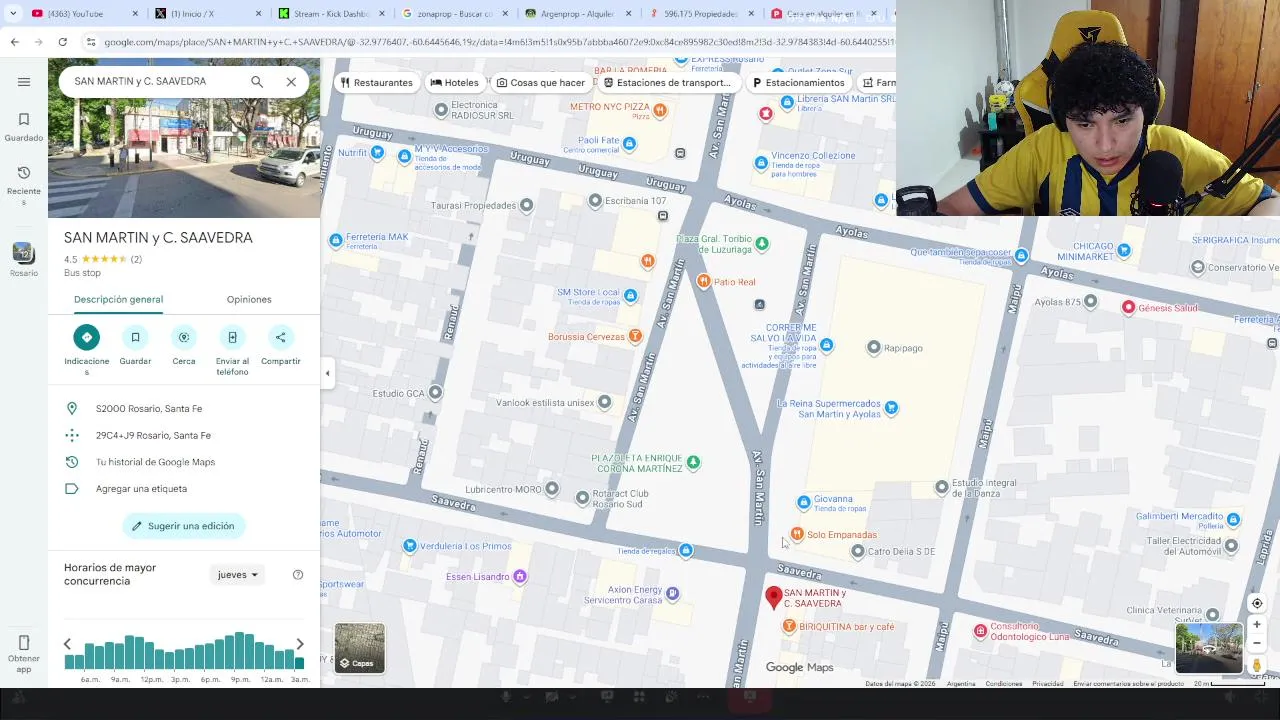Image resolution: width=1280 pixels, height=720 pixels.
Task: Click BIRIQUITINA bar y café marker
Action: (x=789, y=626)
